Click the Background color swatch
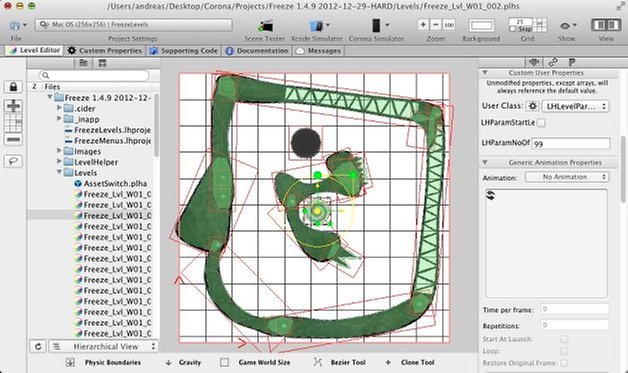The height and width of the screenshot is (373, 628). 481,26
